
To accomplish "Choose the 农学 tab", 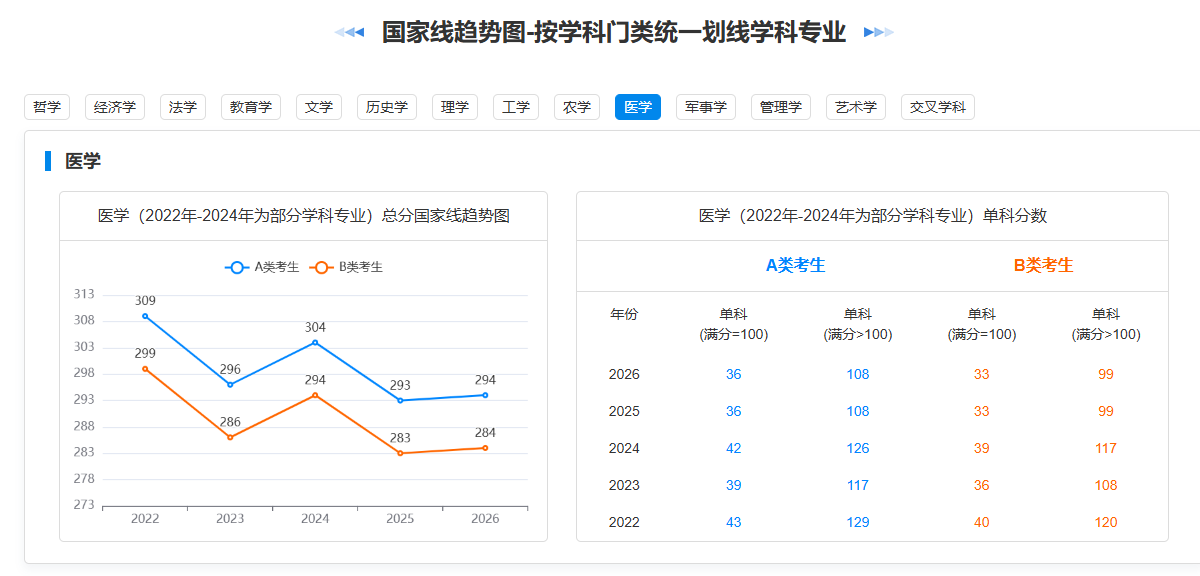I will point(577,107).
